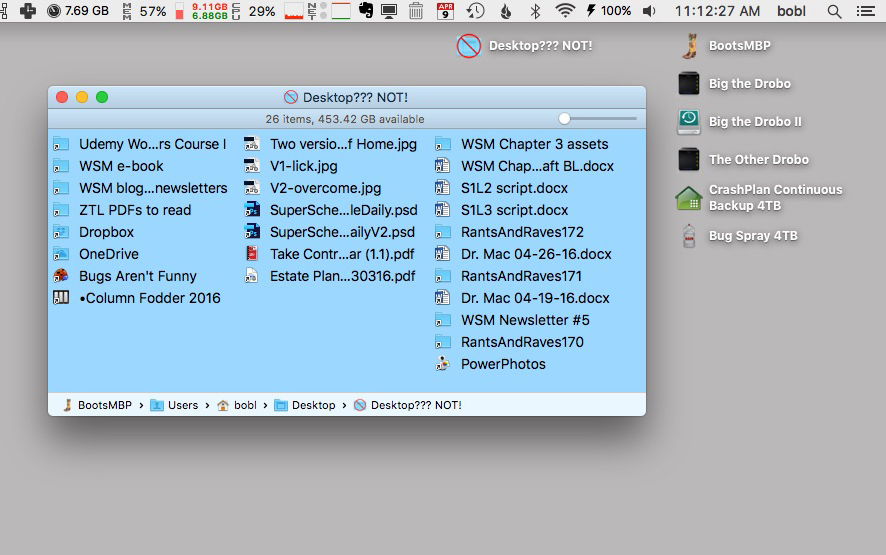The width and height of the screenshot is (886, 555).
Task: Select the V1-lick.jpg image icon
Action: point(252,166)
